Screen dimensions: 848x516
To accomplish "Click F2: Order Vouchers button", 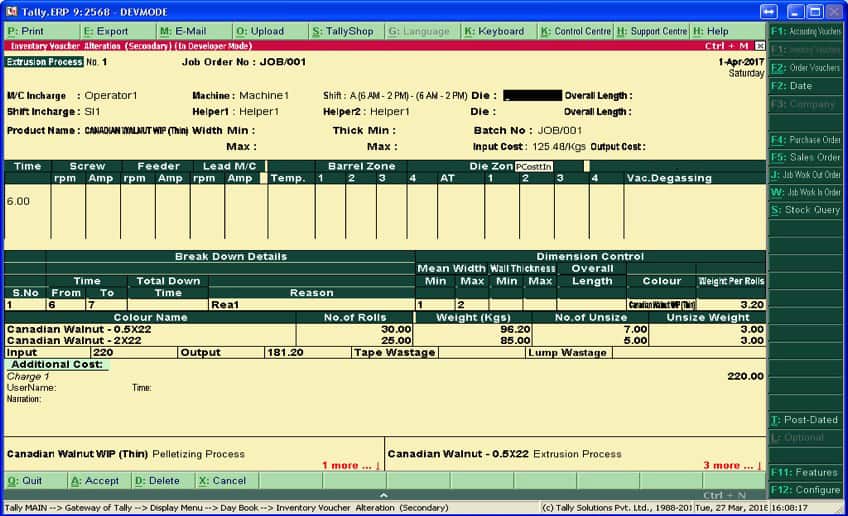I will (806, 68).
